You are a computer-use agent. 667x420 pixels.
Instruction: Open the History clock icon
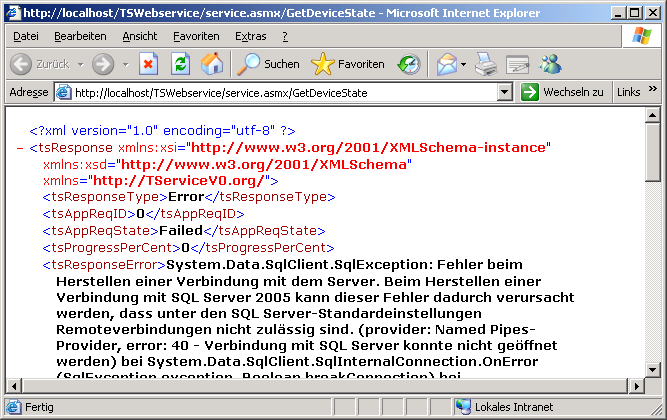(409, 64)
